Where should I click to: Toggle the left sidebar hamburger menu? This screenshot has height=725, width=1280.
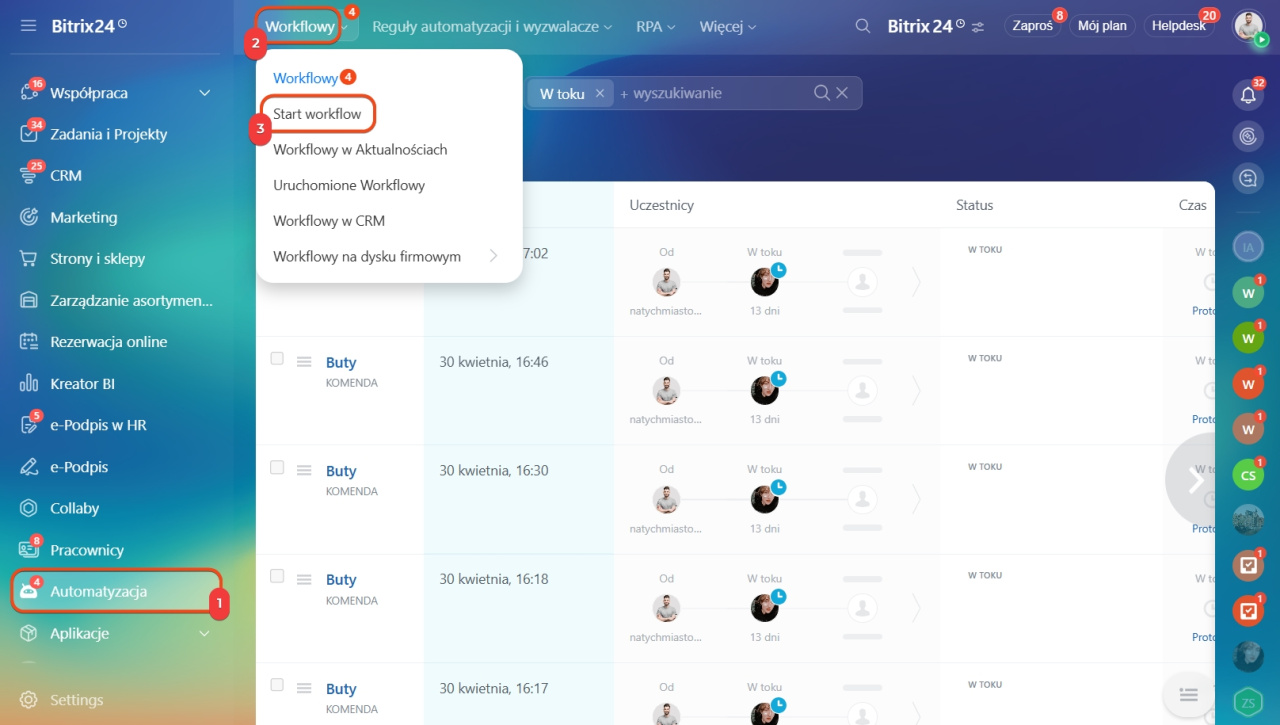[28, 26]
